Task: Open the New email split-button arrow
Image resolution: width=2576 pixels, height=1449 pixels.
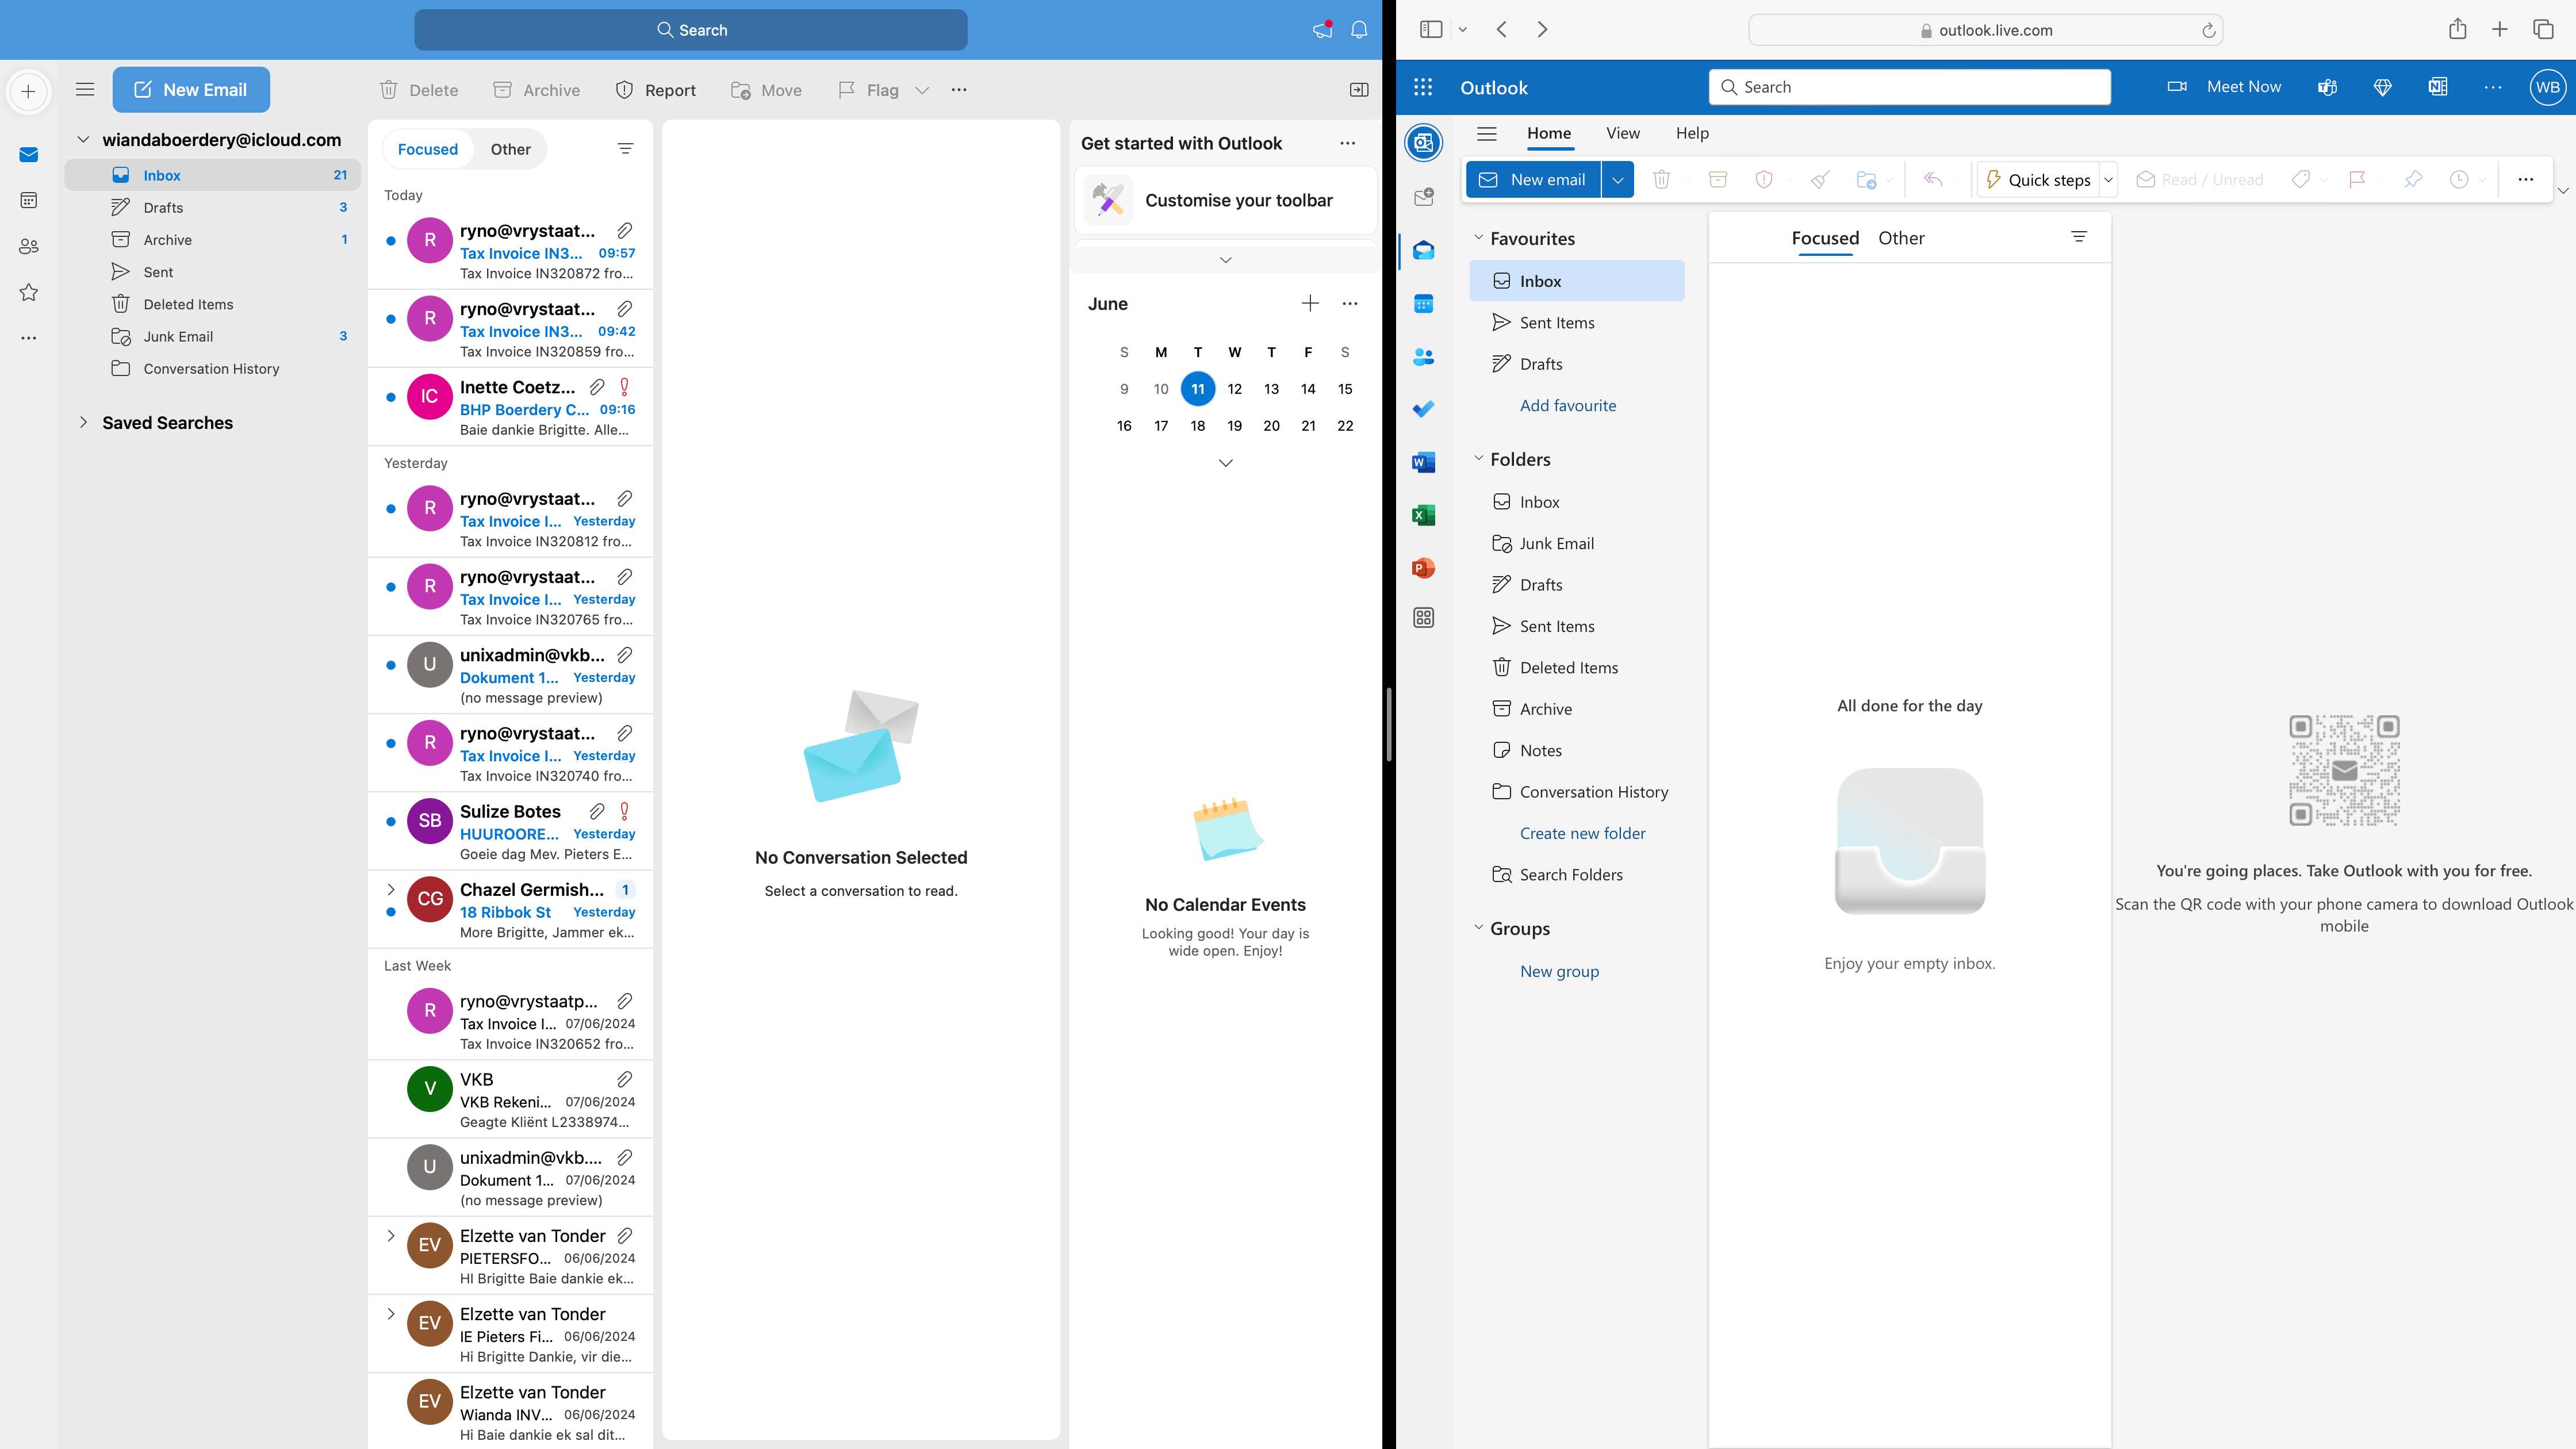Action: tap(1618, 179)
